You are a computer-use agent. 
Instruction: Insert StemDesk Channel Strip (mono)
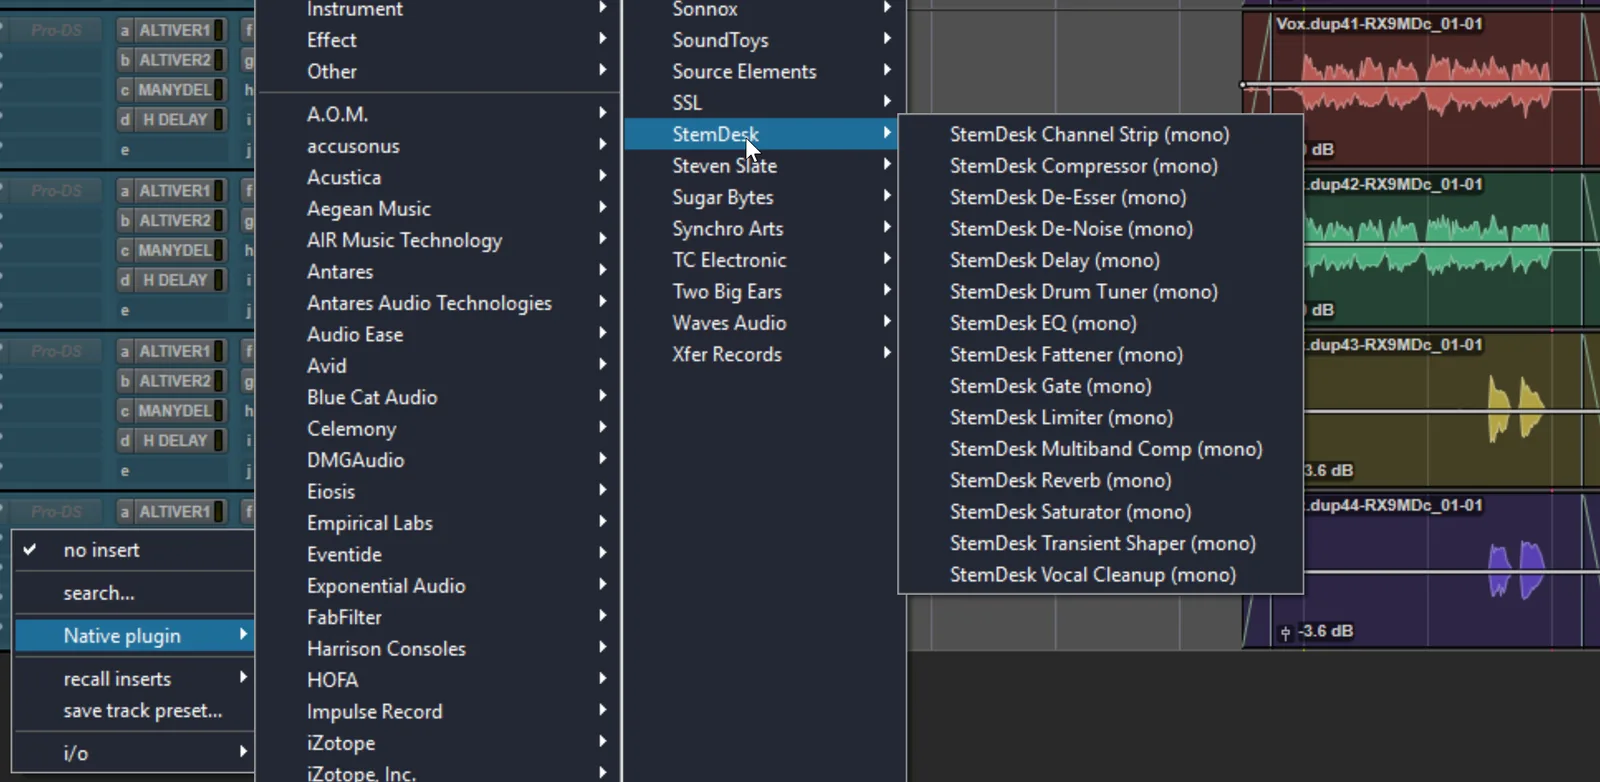(x=1100, y=135)
